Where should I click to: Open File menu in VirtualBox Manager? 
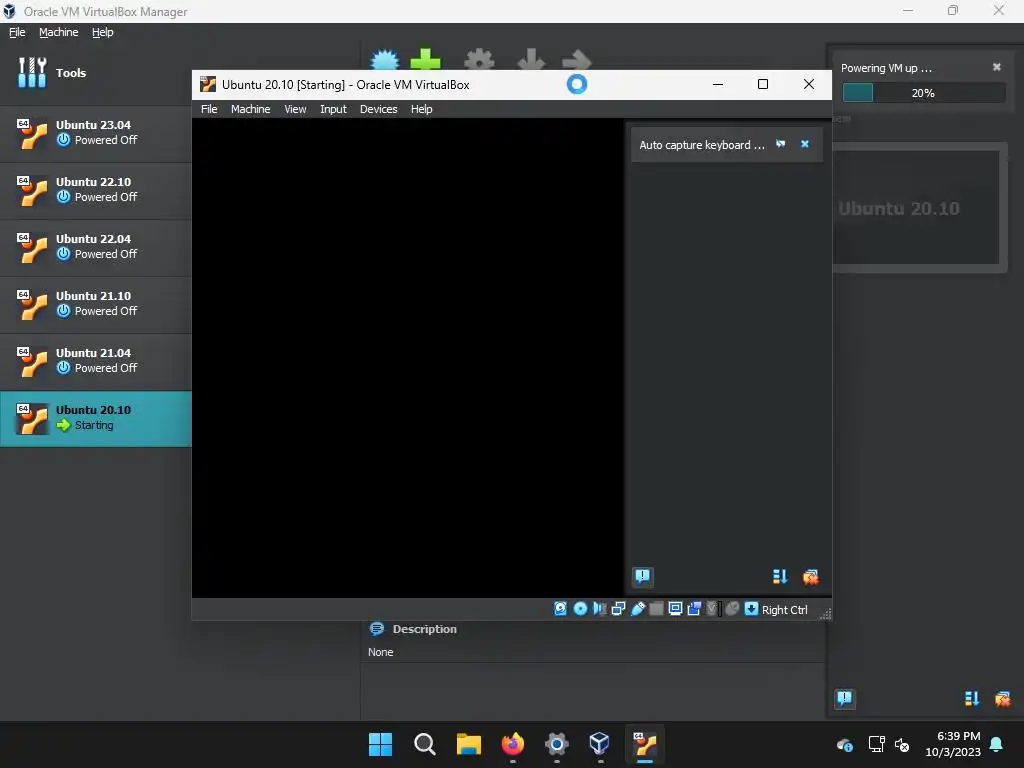tap(17, 32)
